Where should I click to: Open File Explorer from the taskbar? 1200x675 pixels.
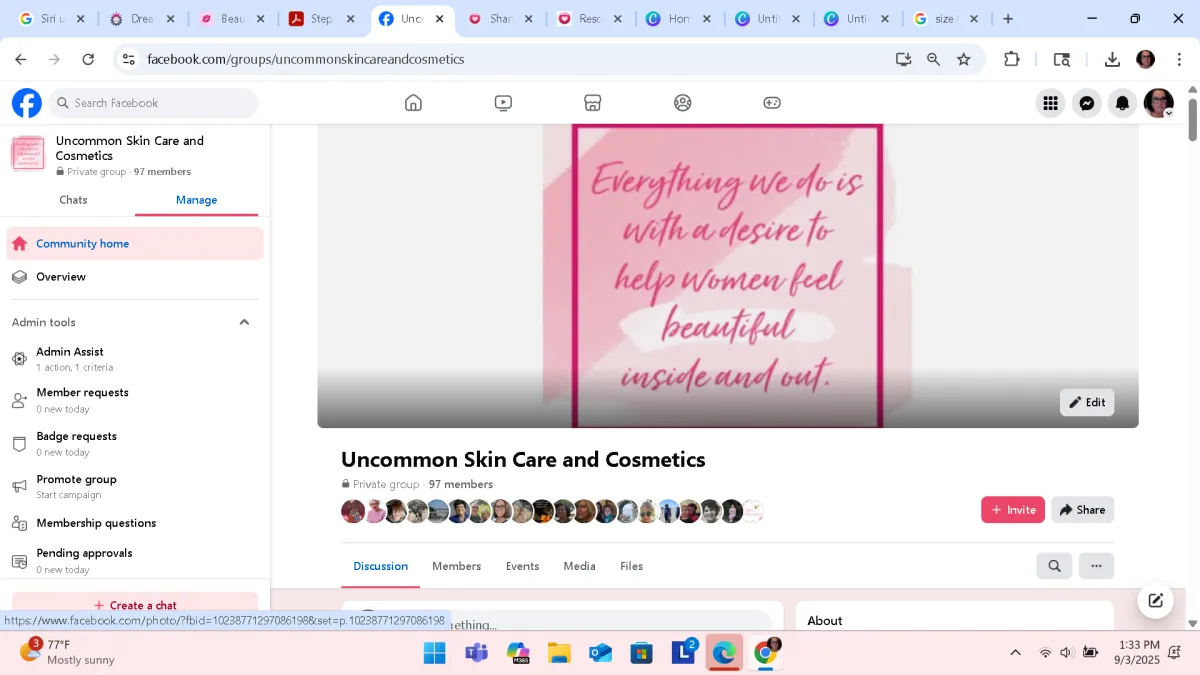coord(559,653)
